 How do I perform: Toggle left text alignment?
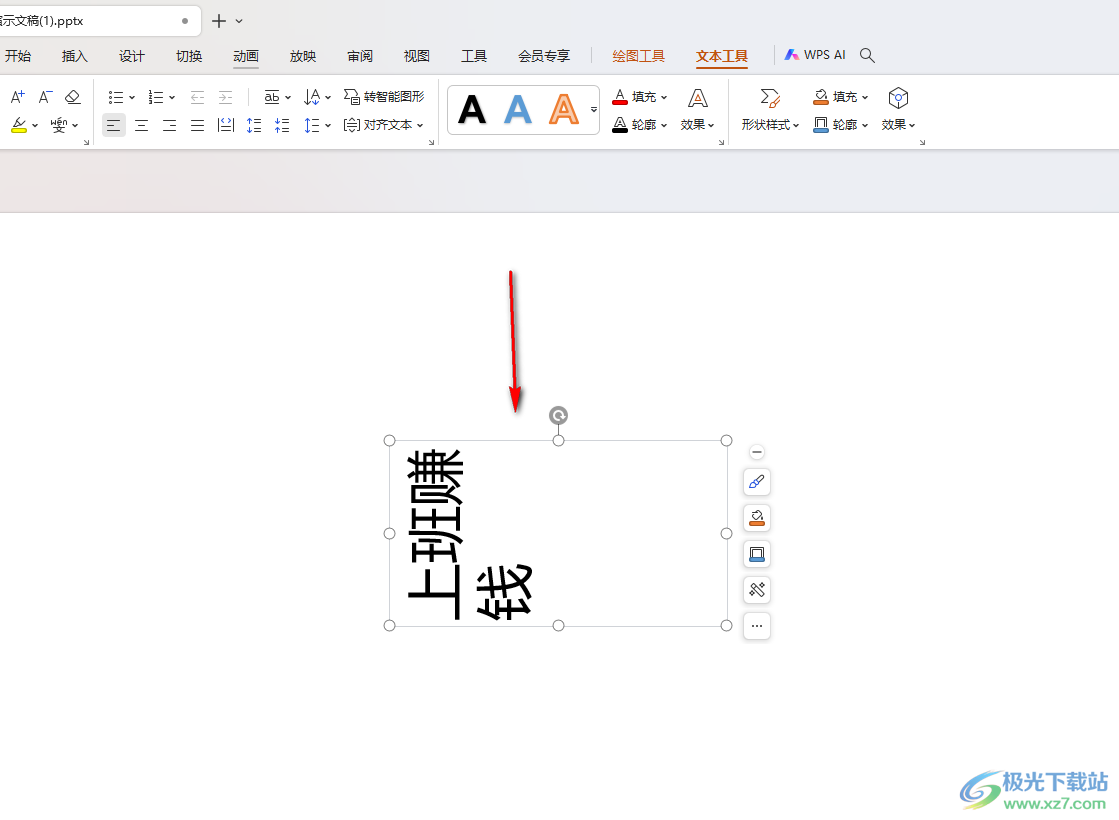coord(114,125)
